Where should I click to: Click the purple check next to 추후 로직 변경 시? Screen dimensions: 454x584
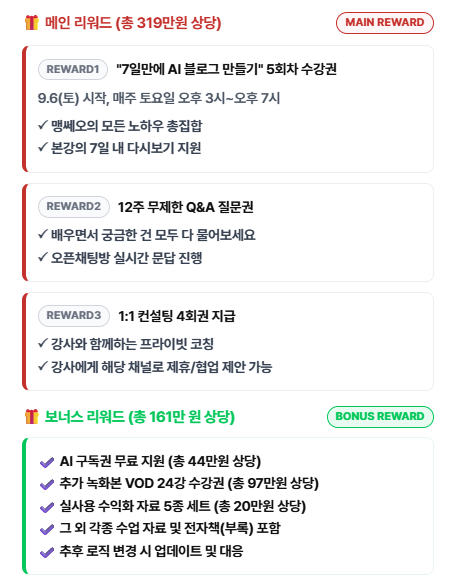pyautogui.click(x=47, y=552)
